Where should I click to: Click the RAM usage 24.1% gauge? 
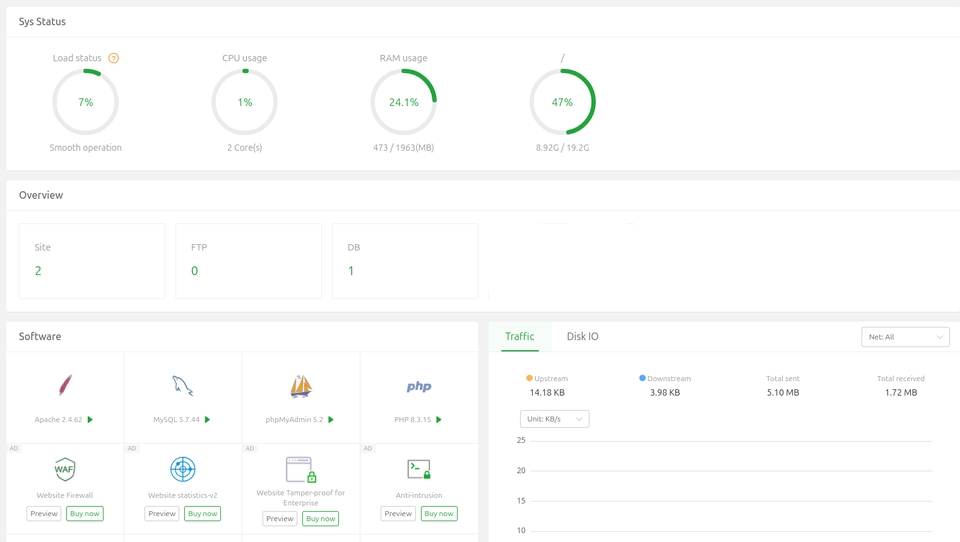click(x=403, y=102)
